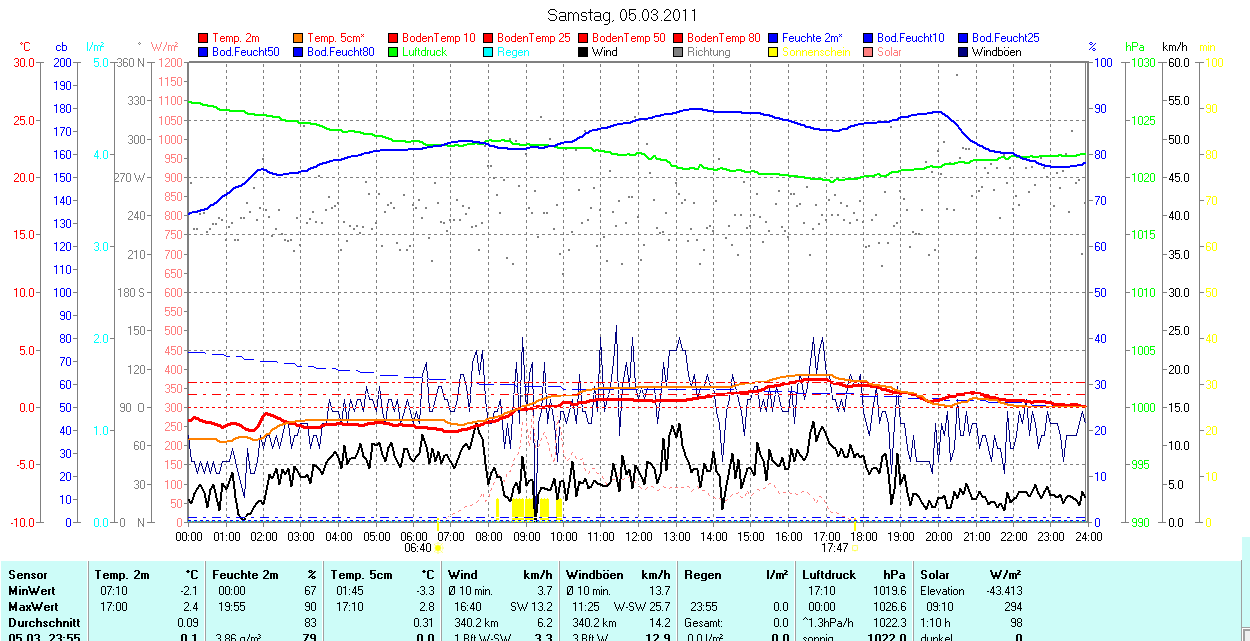Click the orange Temp. 5cm legend square
The width and height of the screenshot is (1250, 641).
coord(299,38)
